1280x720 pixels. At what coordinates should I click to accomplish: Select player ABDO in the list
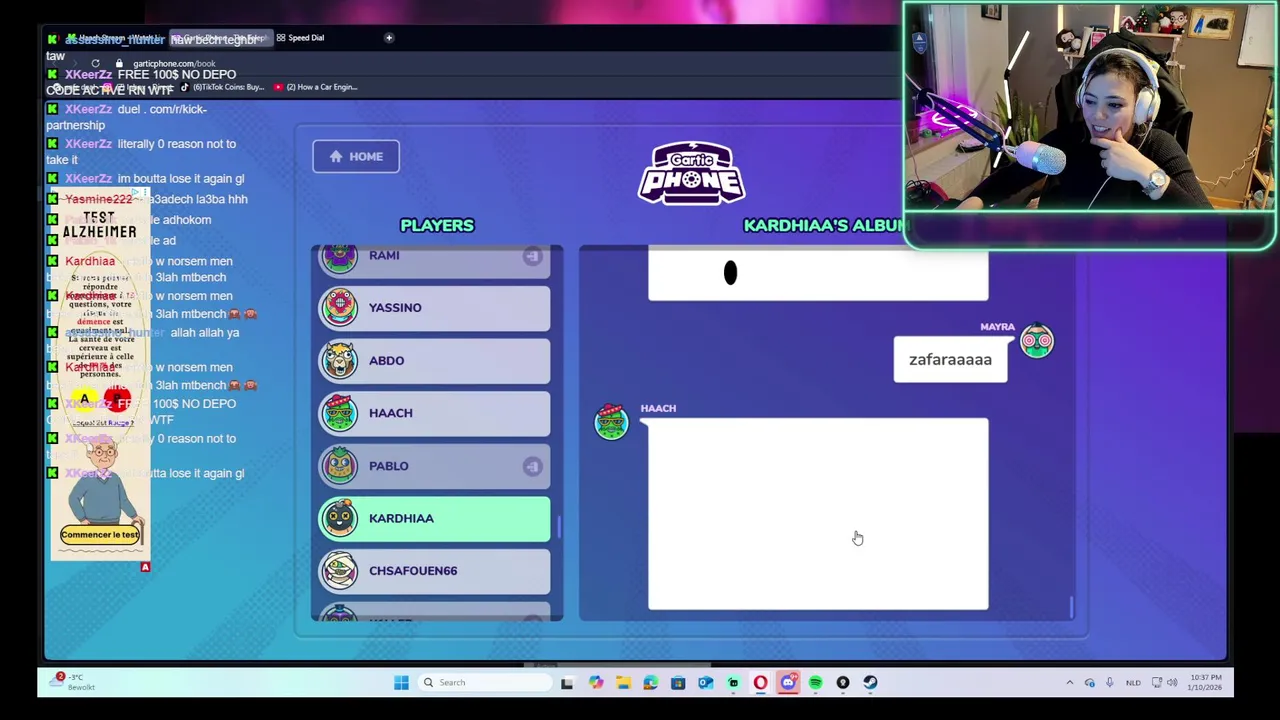tap(435, 361)
